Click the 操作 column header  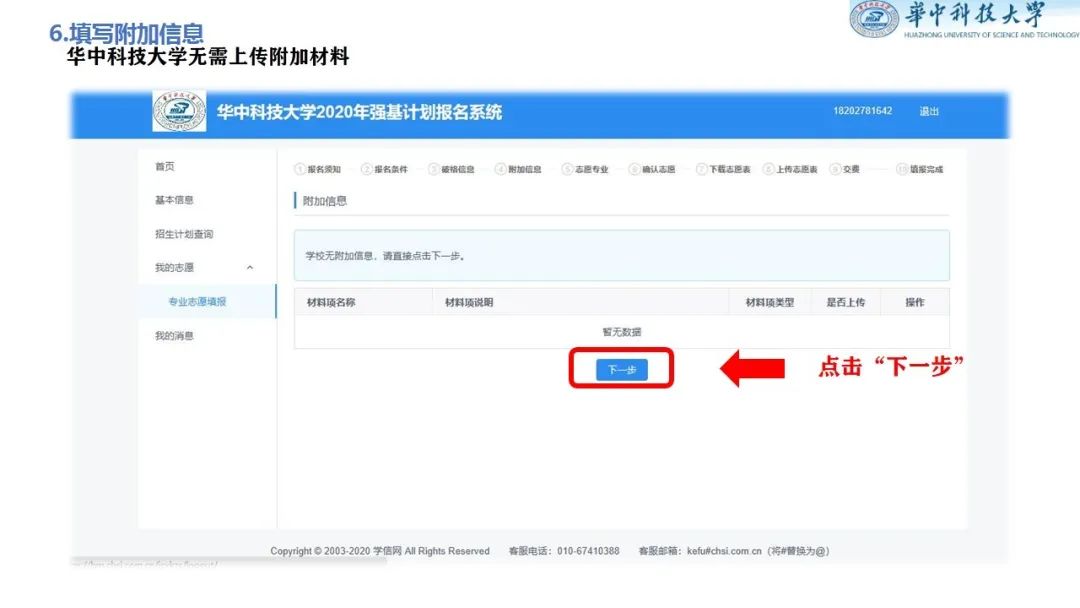(x=915, y=302)
